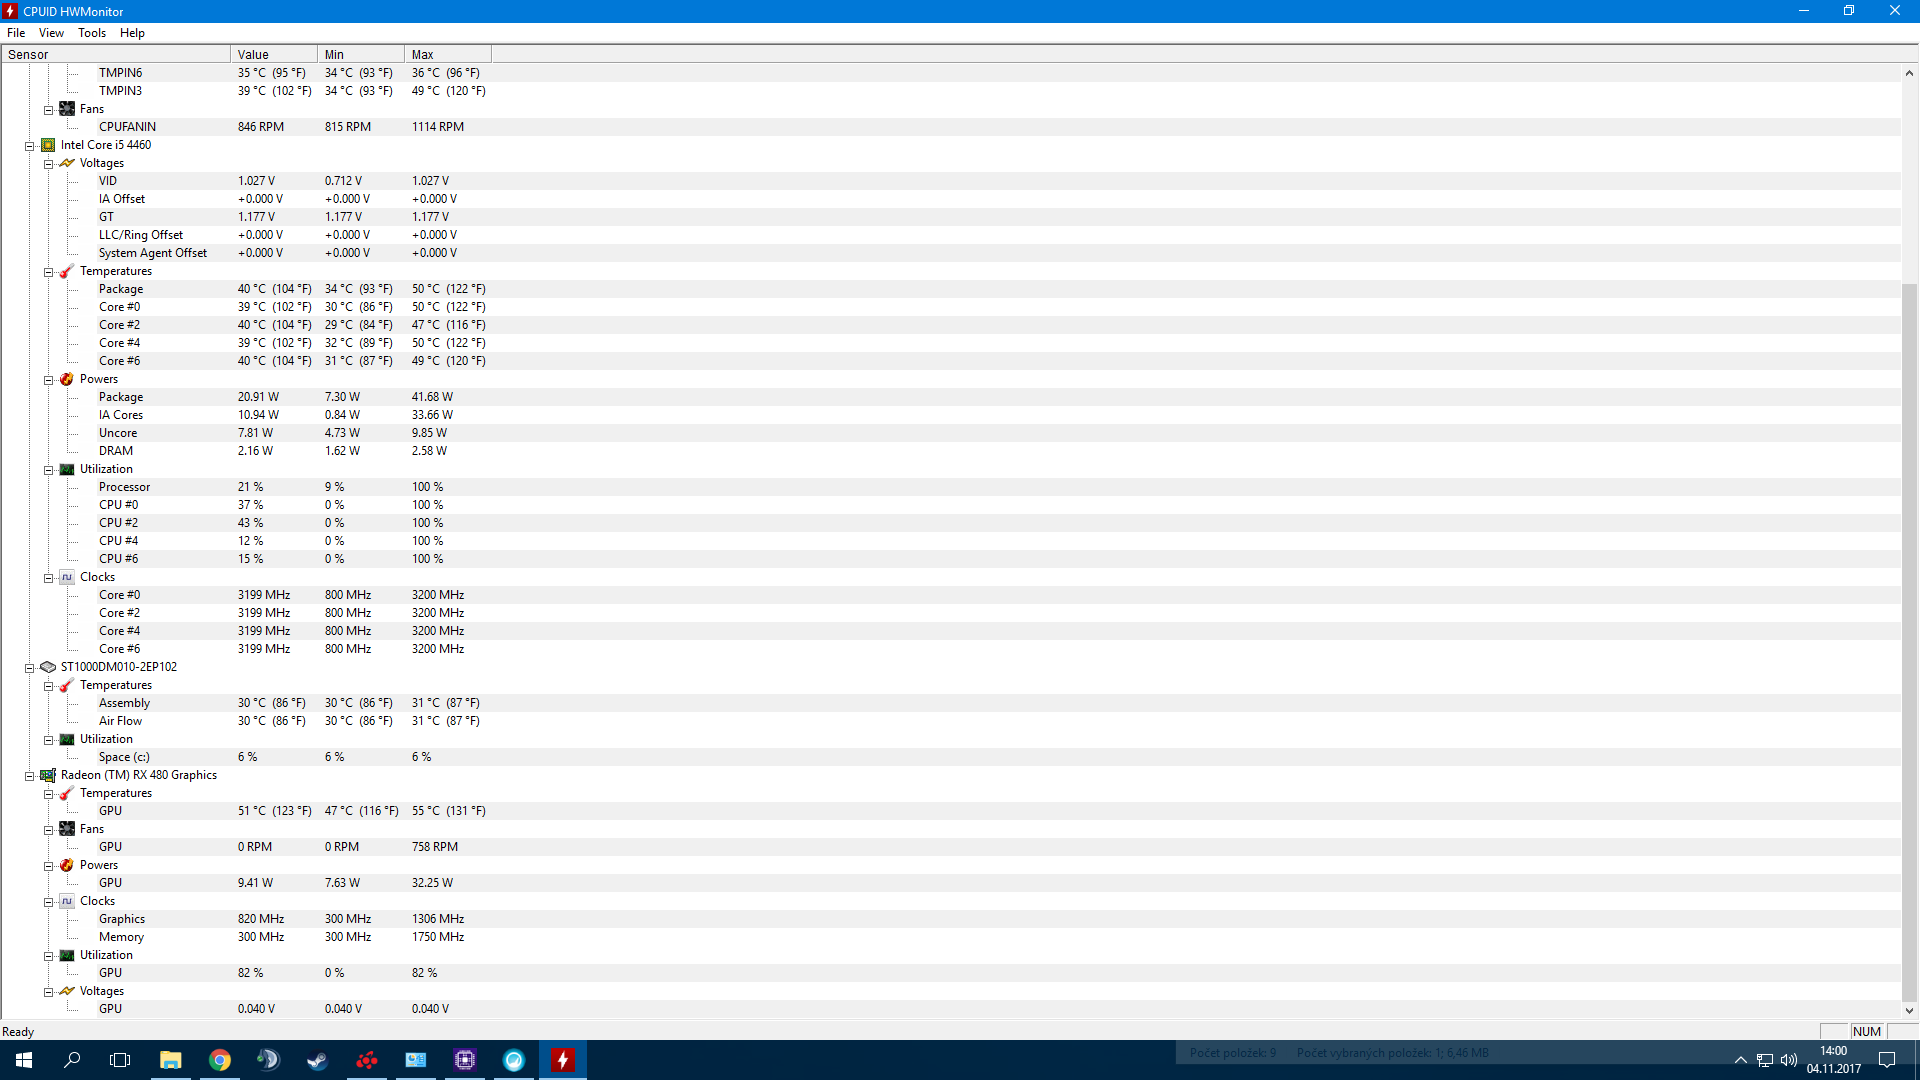Click the ST1000DM010 hard drive icon
This screenshot has height=1080, width=1920.
click(48, 667)
